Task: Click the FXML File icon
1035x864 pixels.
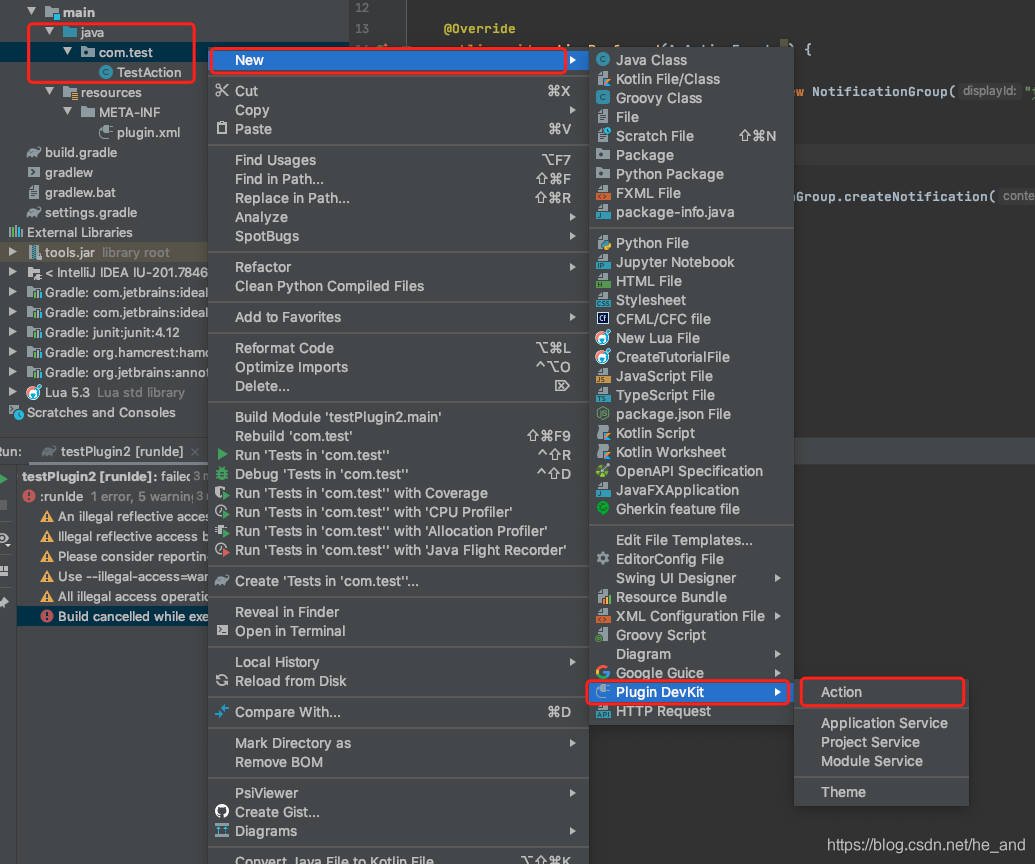Action: pyautogui.click(x=603, y=193)
